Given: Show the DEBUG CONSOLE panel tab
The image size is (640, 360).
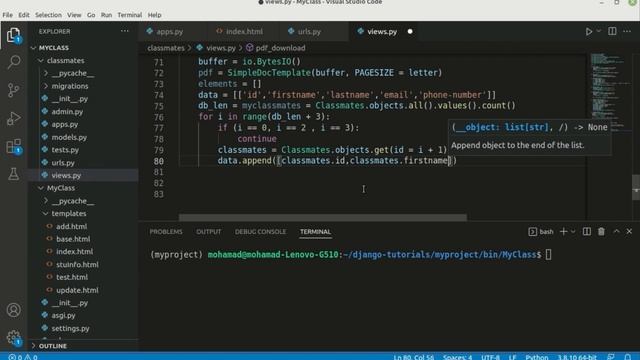Looking at the screenshot, I should (260, 231).
